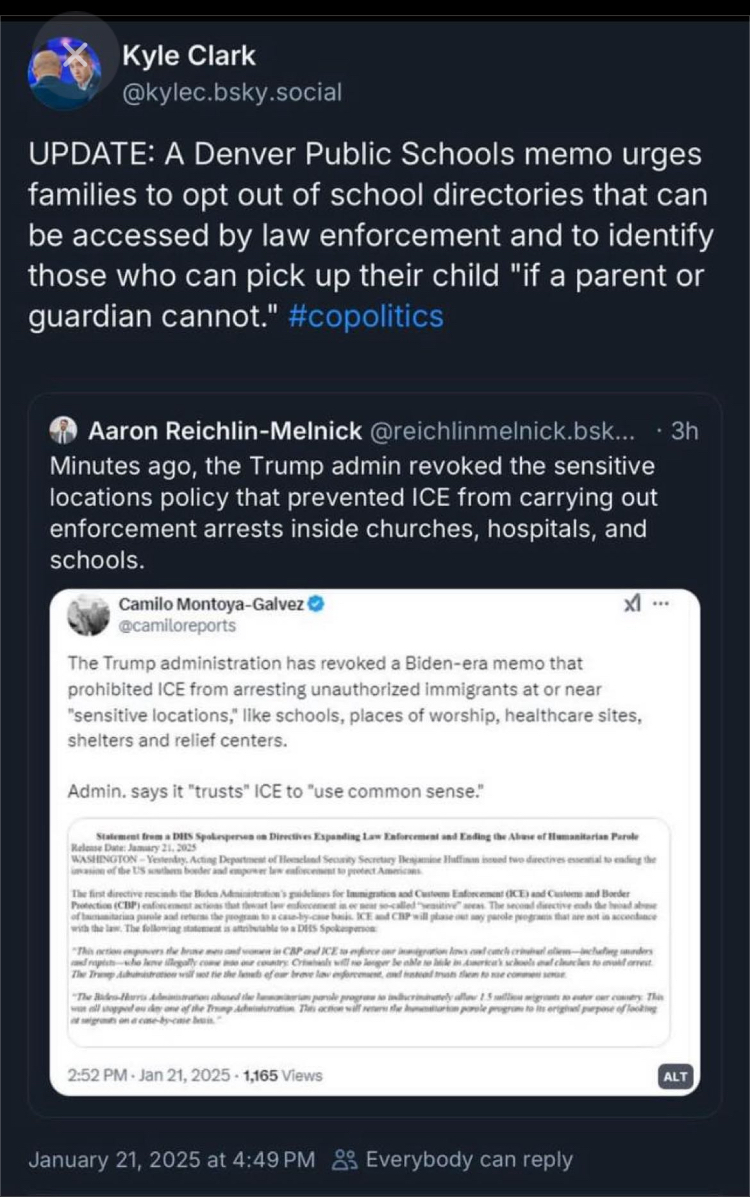Click the Grok icon on embedded tweet

(x=632, y=604)
